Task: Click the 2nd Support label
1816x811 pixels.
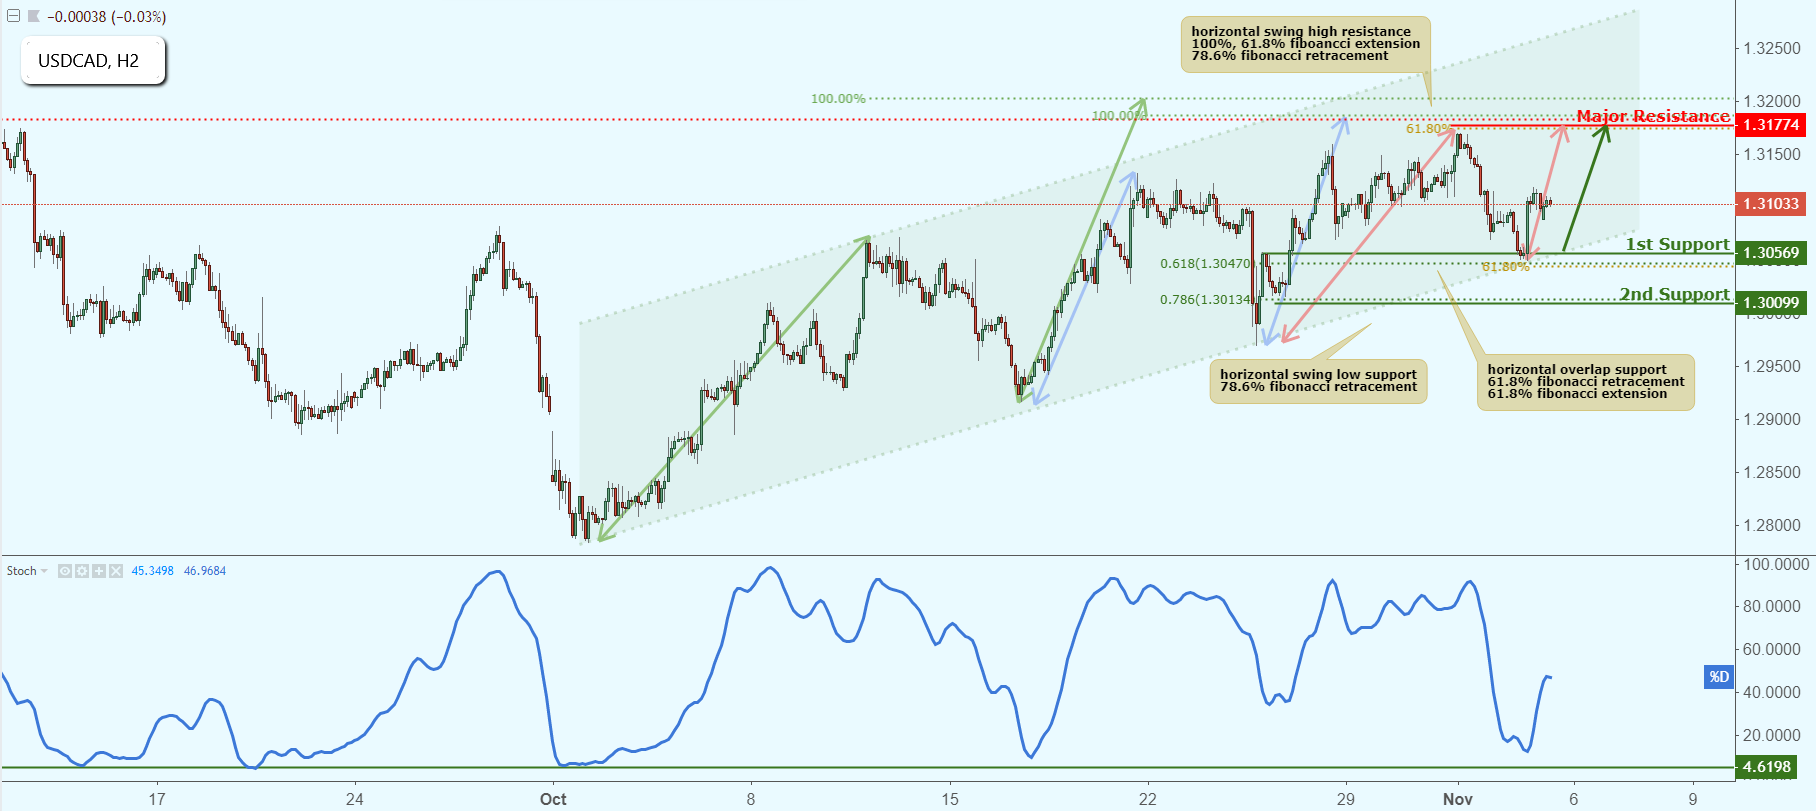Action: pyautogui.click(x=1675, y=294)
